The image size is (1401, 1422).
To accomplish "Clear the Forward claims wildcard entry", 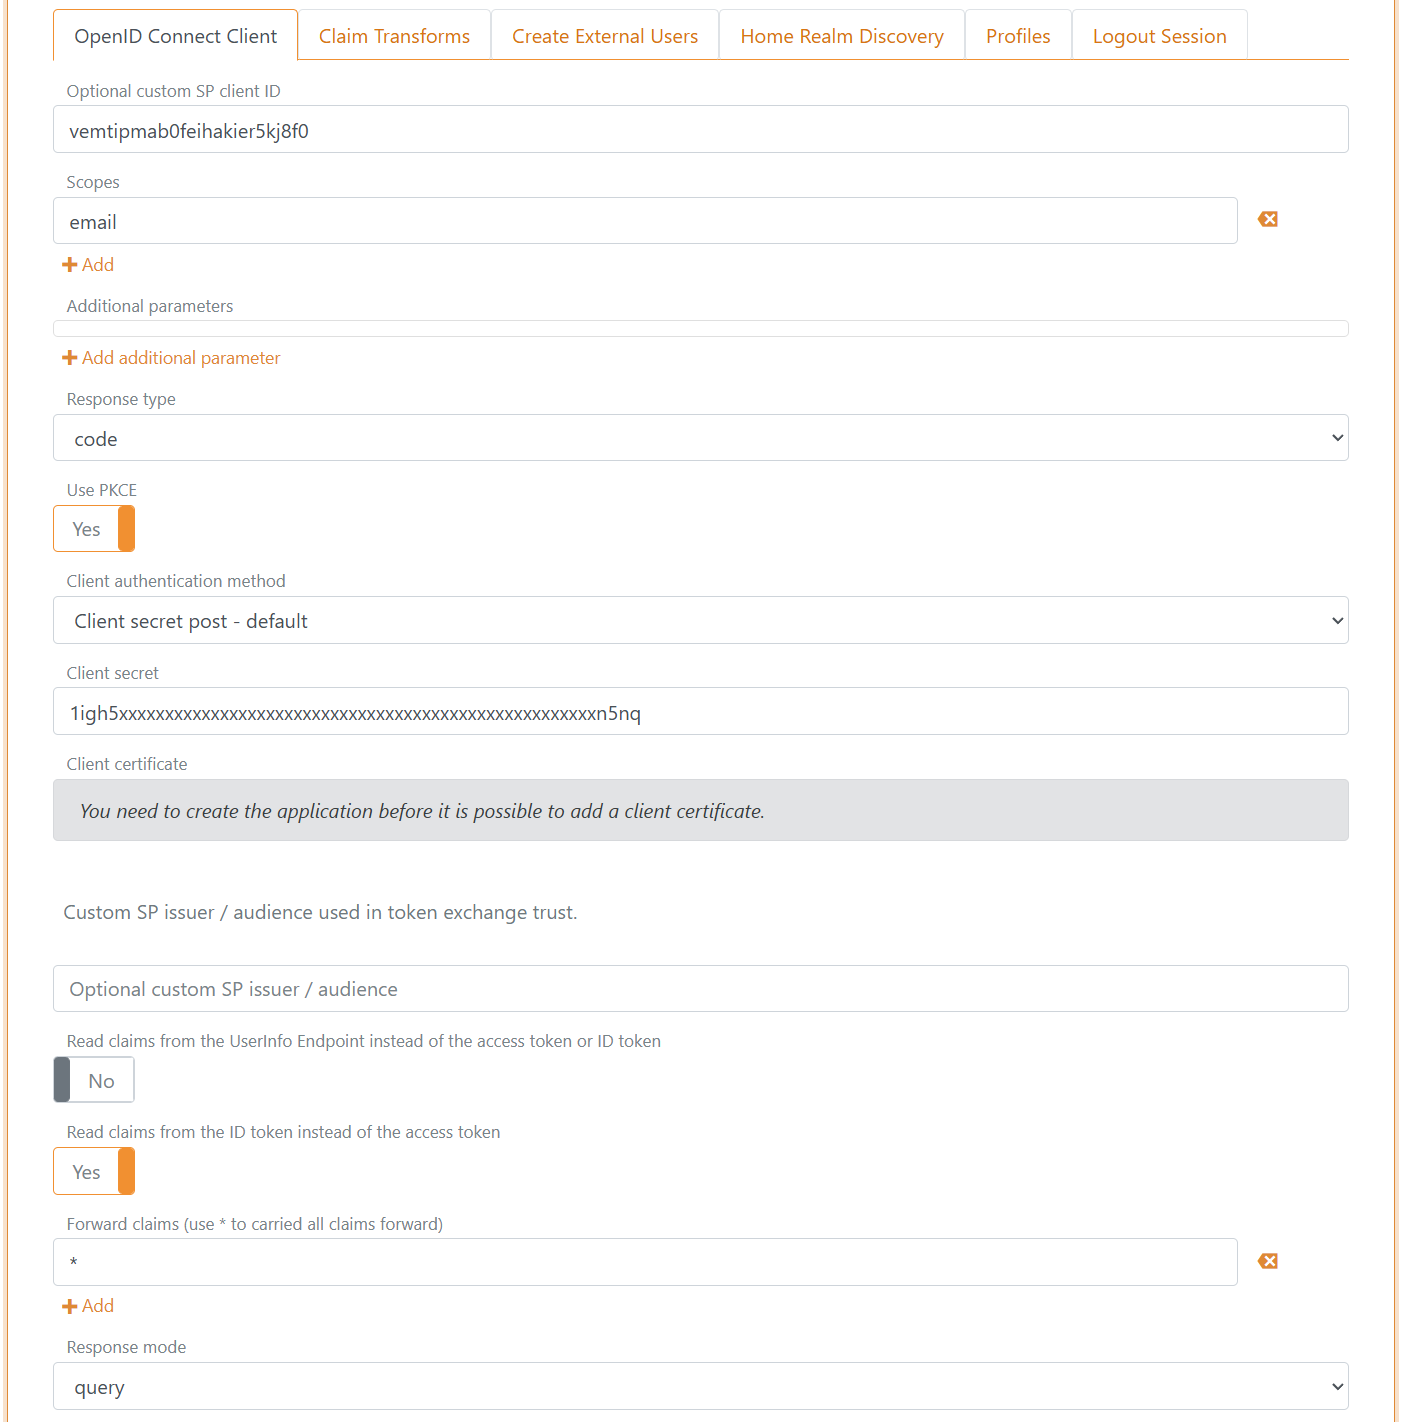I will 1267,1260.
